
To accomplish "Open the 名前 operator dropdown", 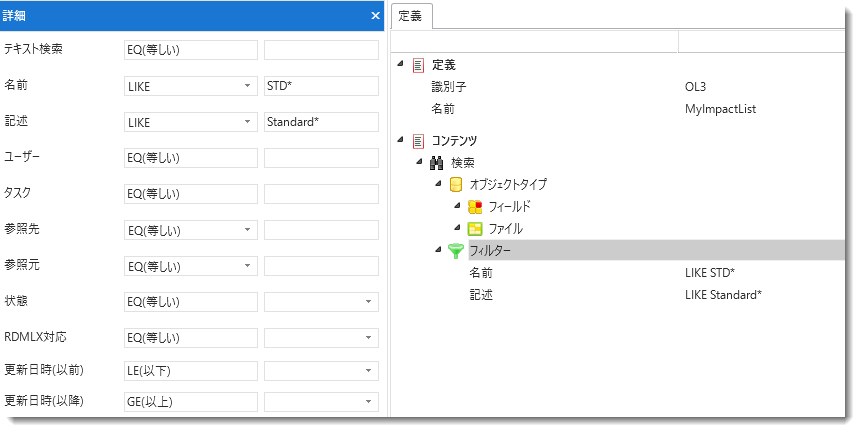I will pyautogui.click(x=247, y=86).
